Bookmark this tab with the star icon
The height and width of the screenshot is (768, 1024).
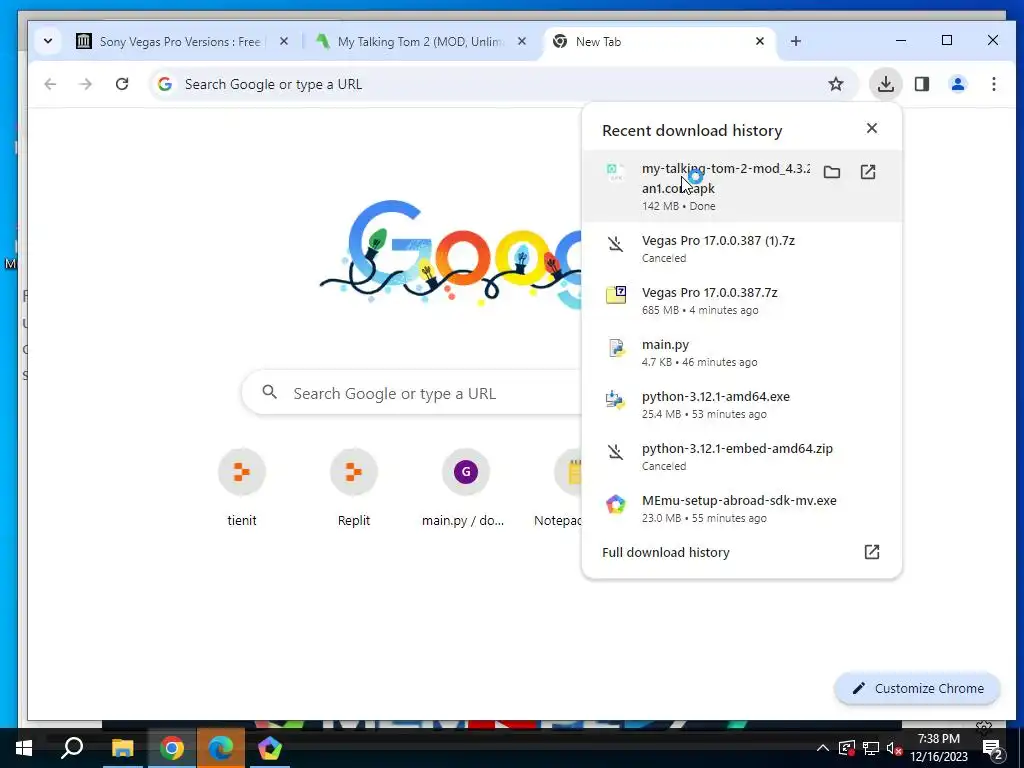(836, 84)
